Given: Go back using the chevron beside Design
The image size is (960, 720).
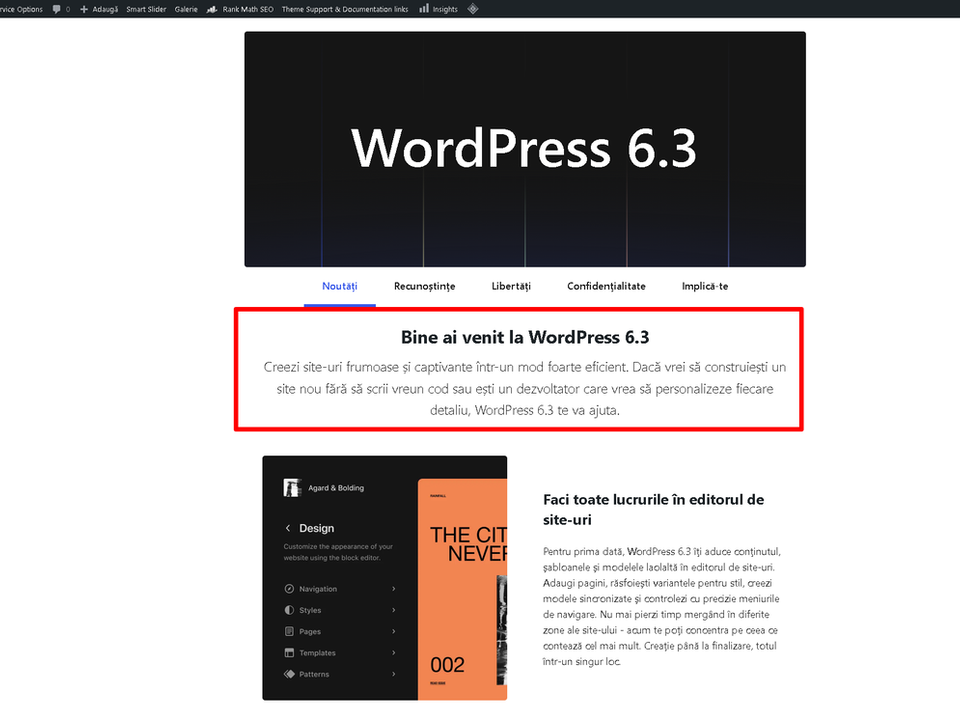Looking at the screenshot, I should click(288, 528).
